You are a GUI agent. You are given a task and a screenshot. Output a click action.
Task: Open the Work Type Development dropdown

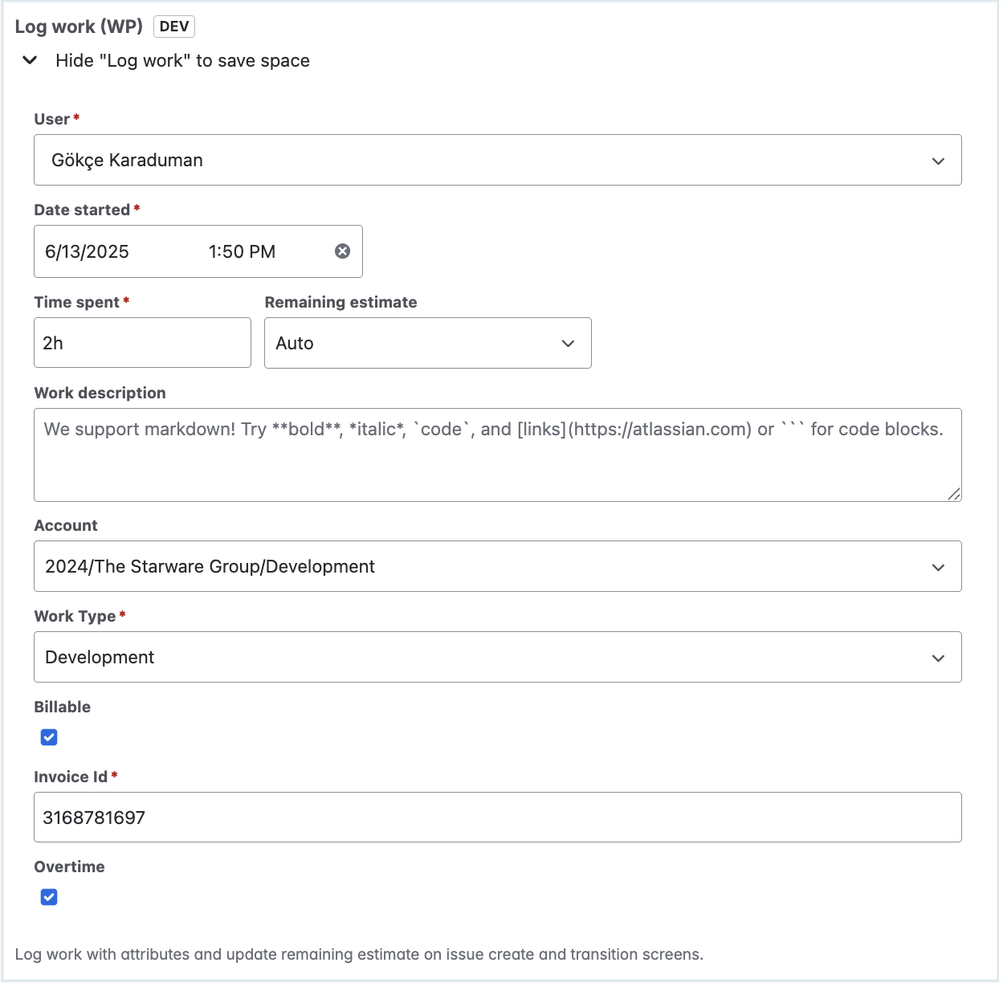tap(498, 657)
